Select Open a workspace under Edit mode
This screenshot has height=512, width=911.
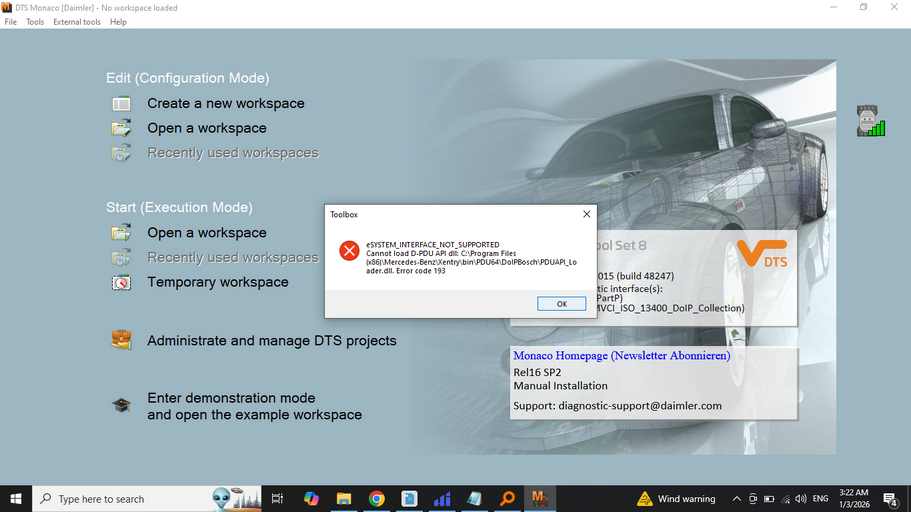pyautogui.click(x=207, y=128)
